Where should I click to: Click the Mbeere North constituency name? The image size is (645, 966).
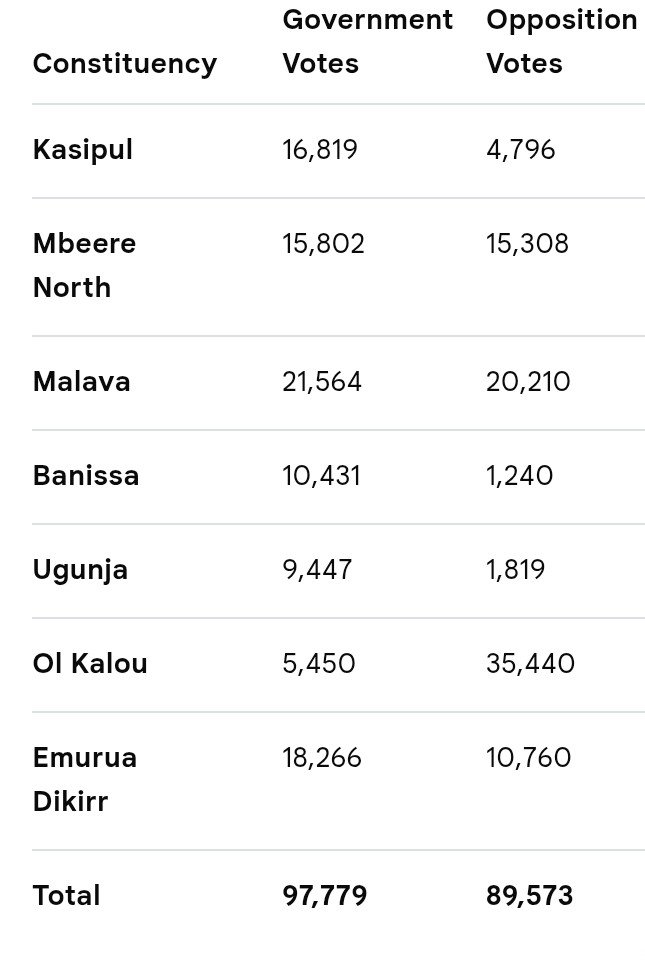[x=84, y=266]
